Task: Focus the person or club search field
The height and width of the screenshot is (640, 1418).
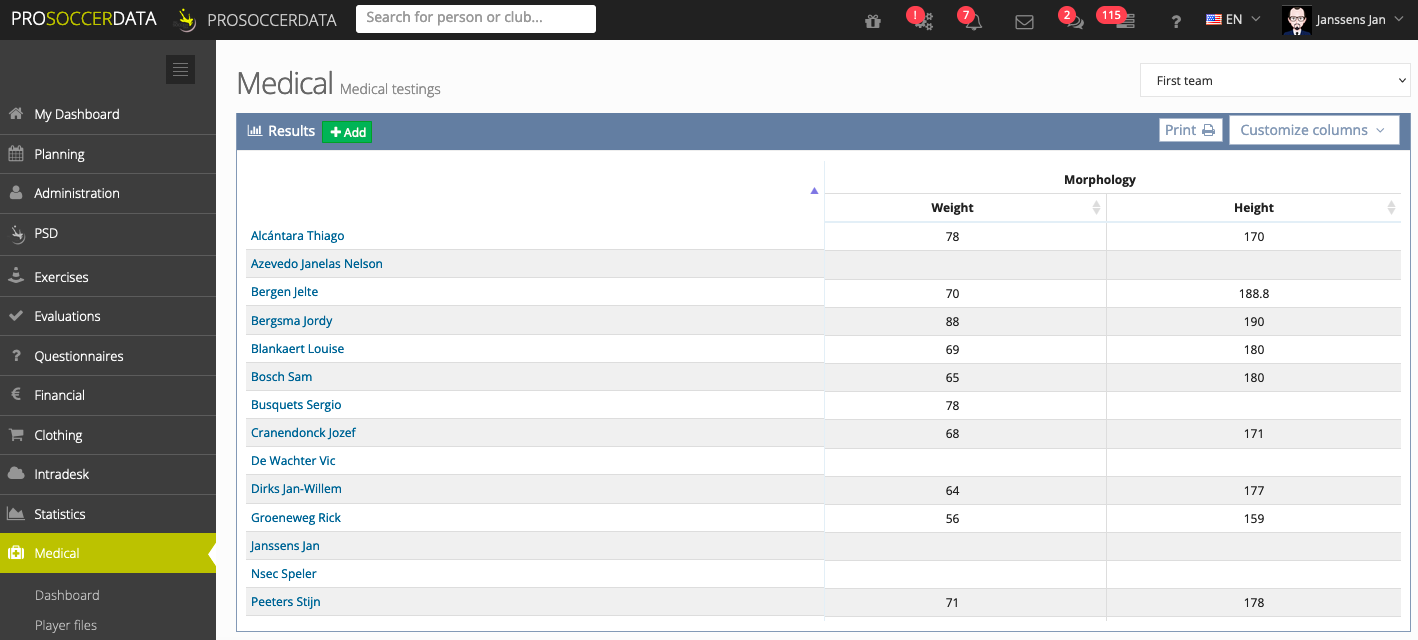Action: pyautogui.click(x=476, y=18)
